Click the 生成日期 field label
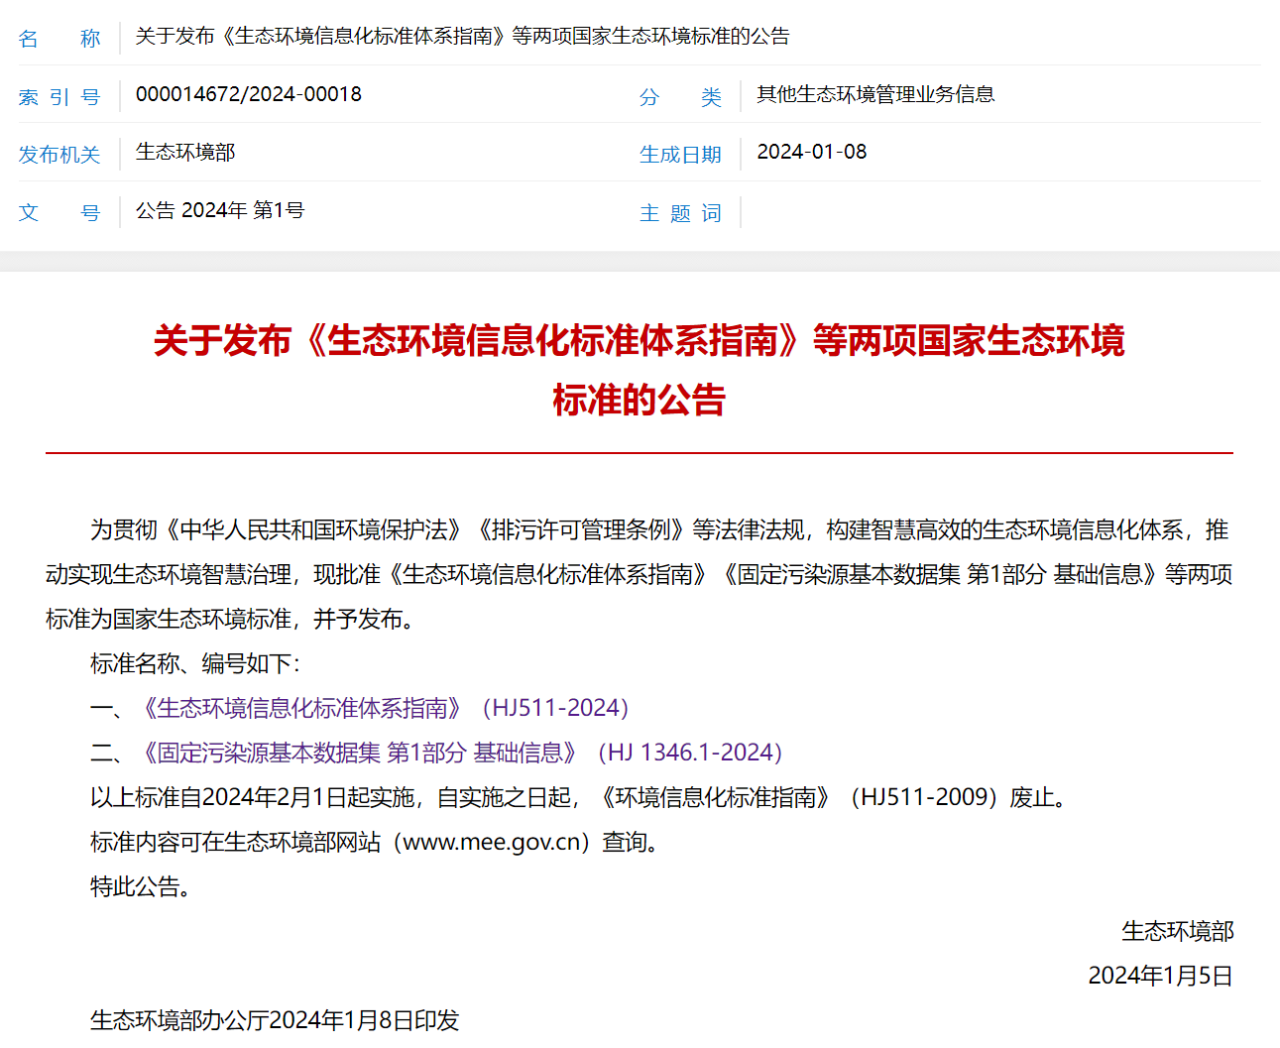 tap(680, 154)
